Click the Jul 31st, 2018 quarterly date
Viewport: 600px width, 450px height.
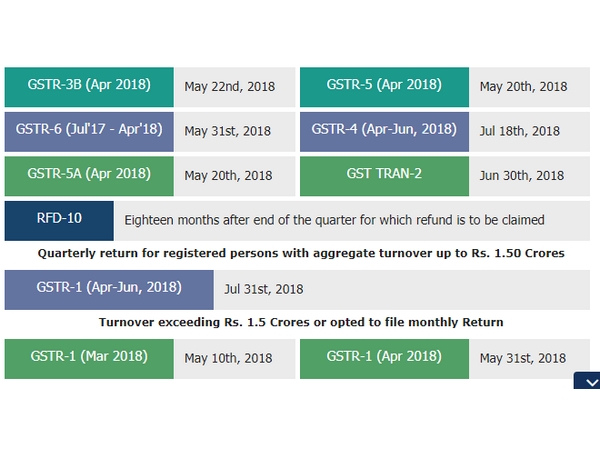tap(264, 289)
